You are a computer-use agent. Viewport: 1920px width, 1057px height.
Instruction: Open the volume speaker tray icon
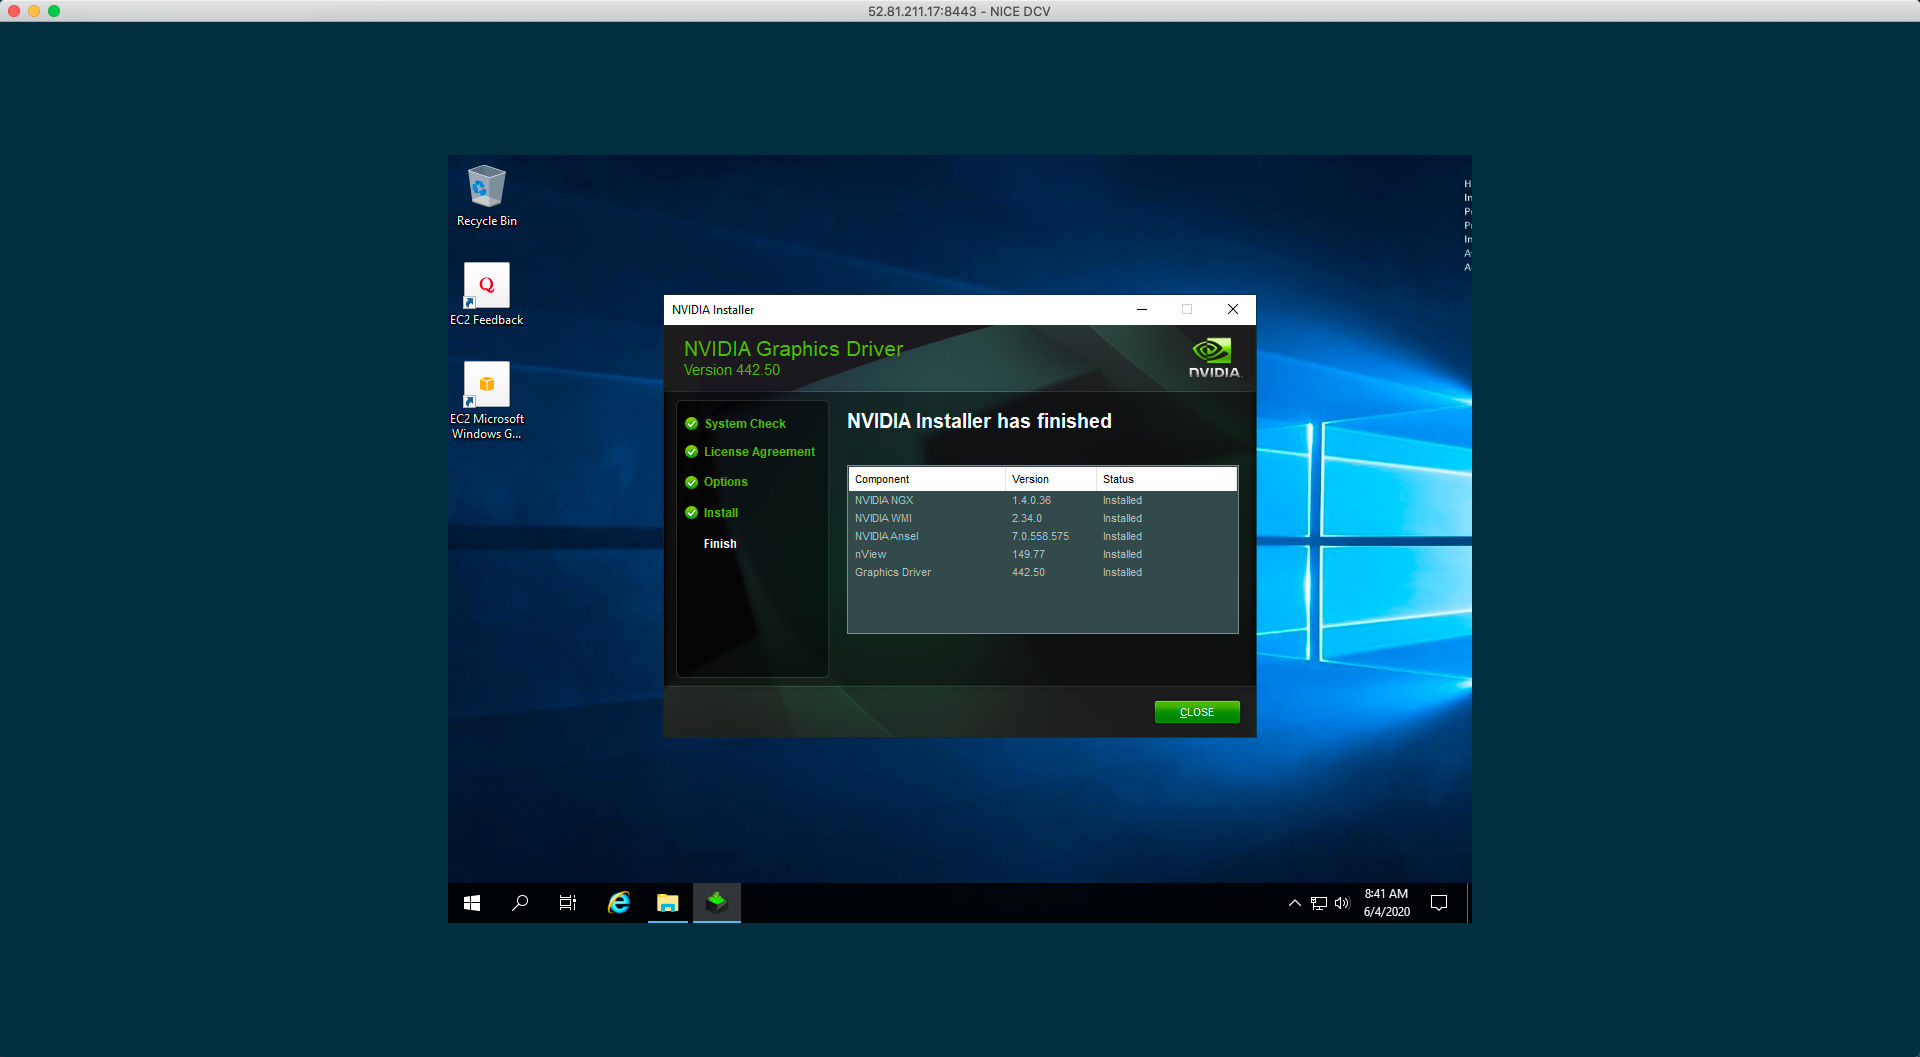pyautogui.click(x=1342, y=903)
